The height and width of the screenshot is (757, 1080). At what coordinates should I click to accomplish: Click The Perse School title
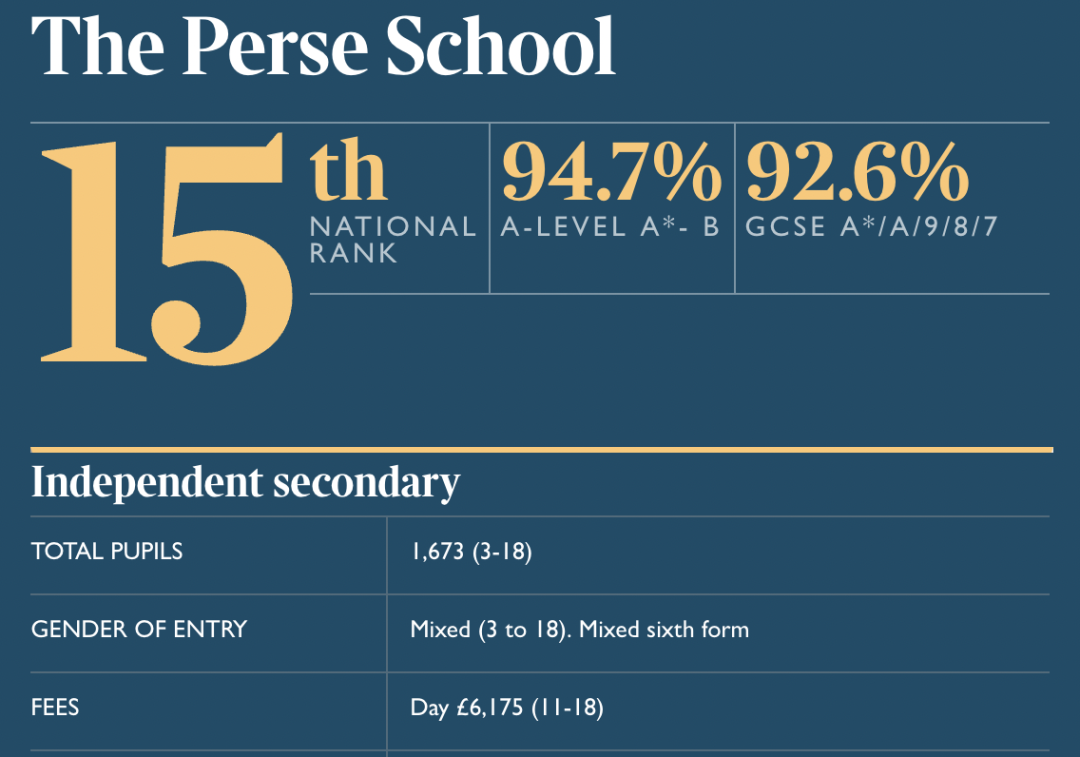coord(323,46)
